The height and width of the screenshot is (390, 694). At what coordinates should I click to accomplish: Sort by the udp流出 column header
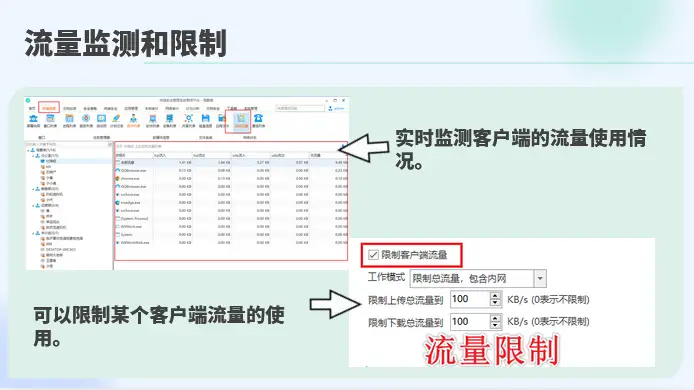coord(289,155)
